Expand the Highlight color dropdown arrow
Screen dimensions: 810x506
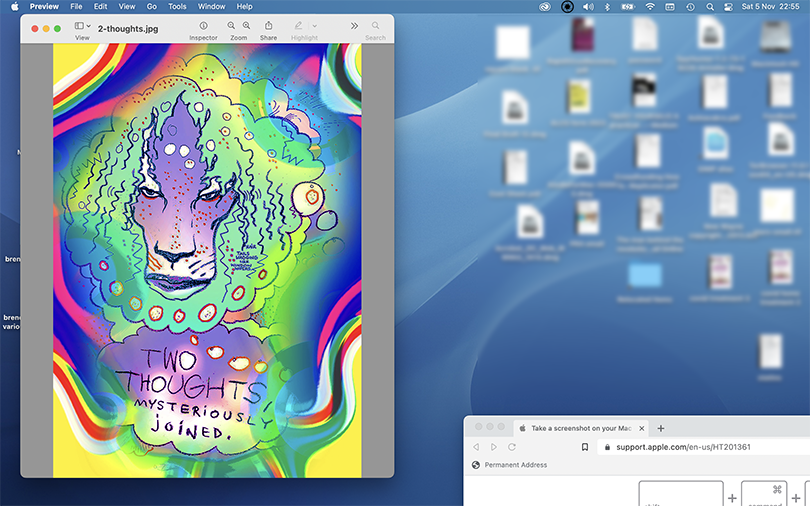(314, 26)
